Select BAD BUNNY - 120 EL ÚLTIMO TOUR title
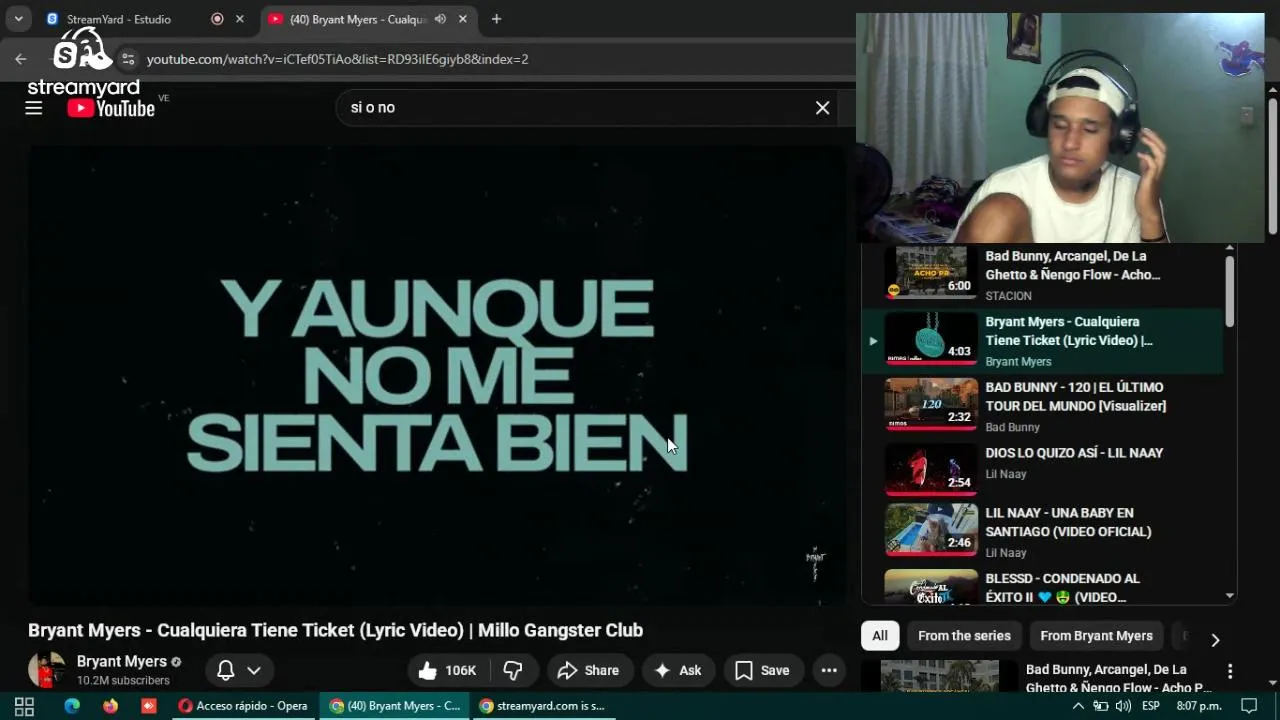The width and height of the screenshot is (1280, 720). tap(1076, 396)
